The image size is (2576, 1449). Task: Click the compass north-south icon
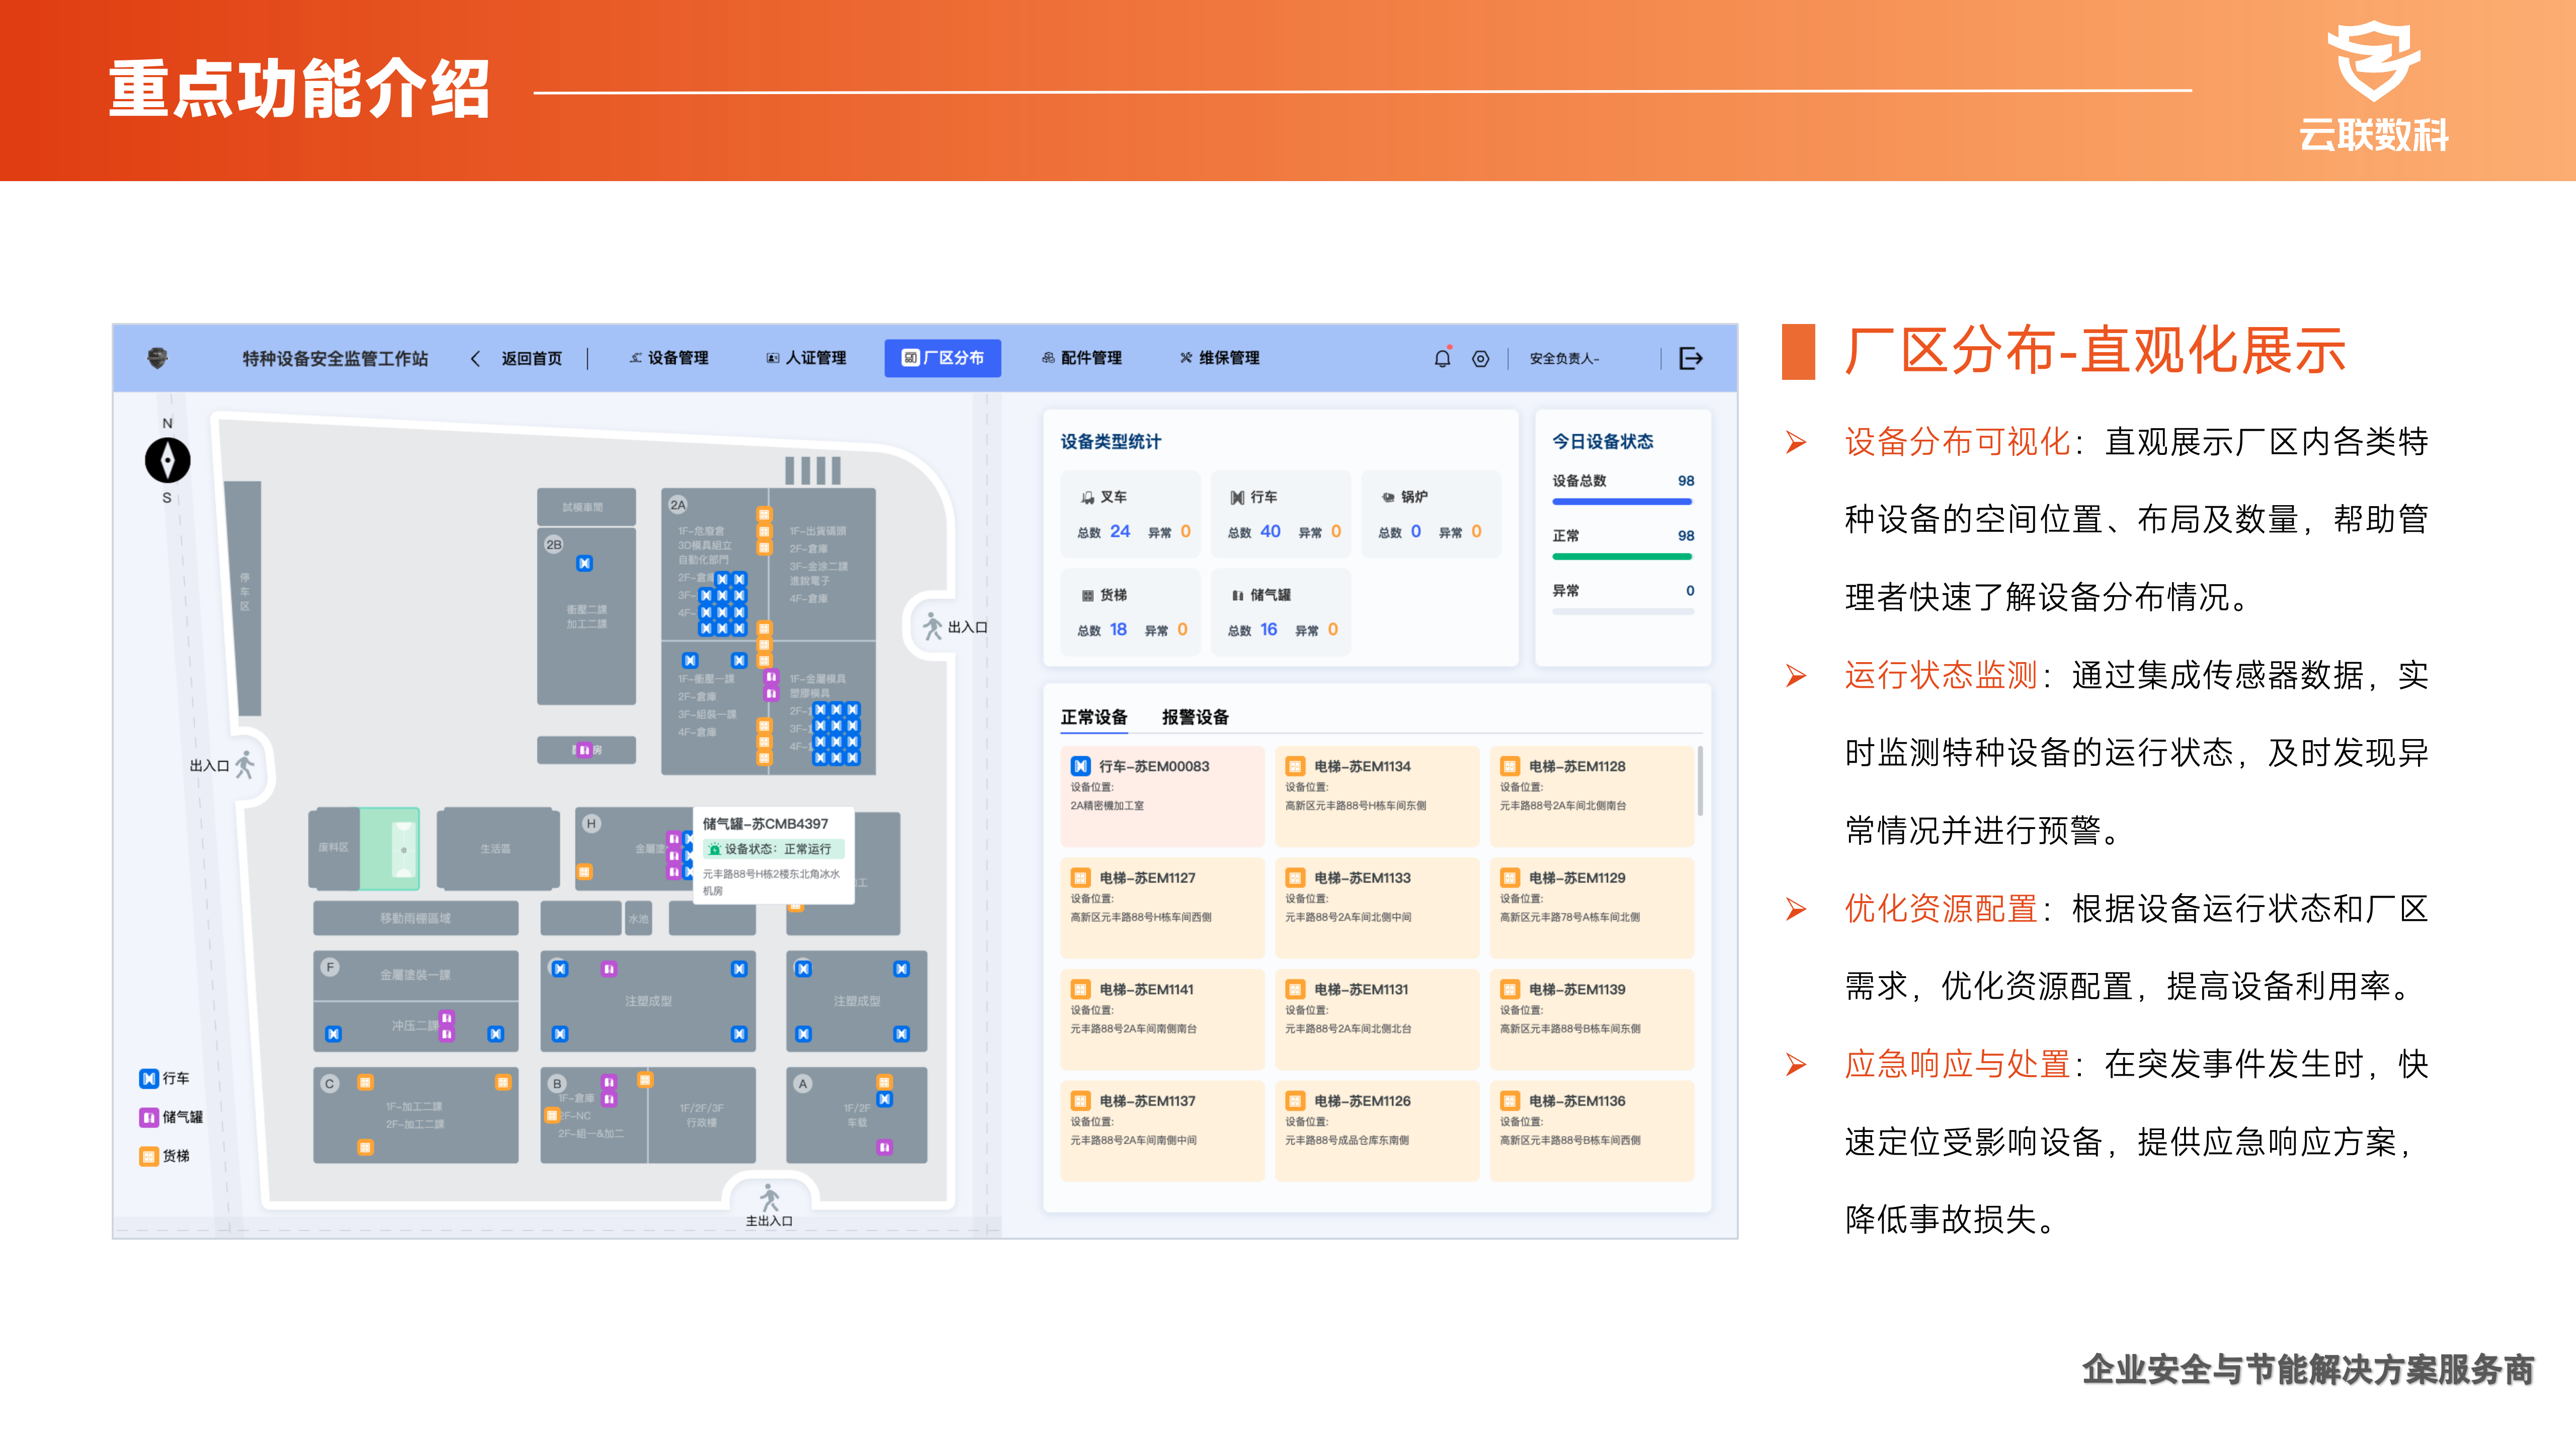click(167, 460)
